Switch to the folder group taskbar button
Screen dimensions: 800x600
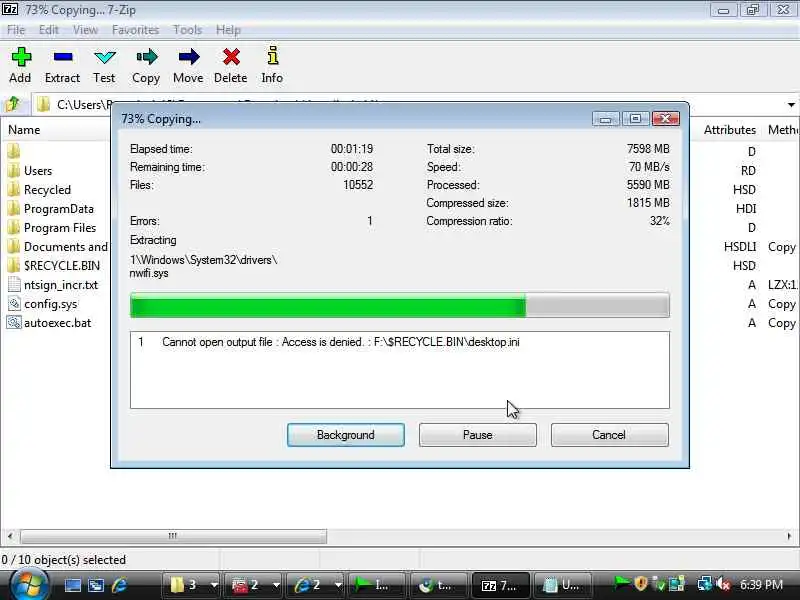(x=185, y=585)
